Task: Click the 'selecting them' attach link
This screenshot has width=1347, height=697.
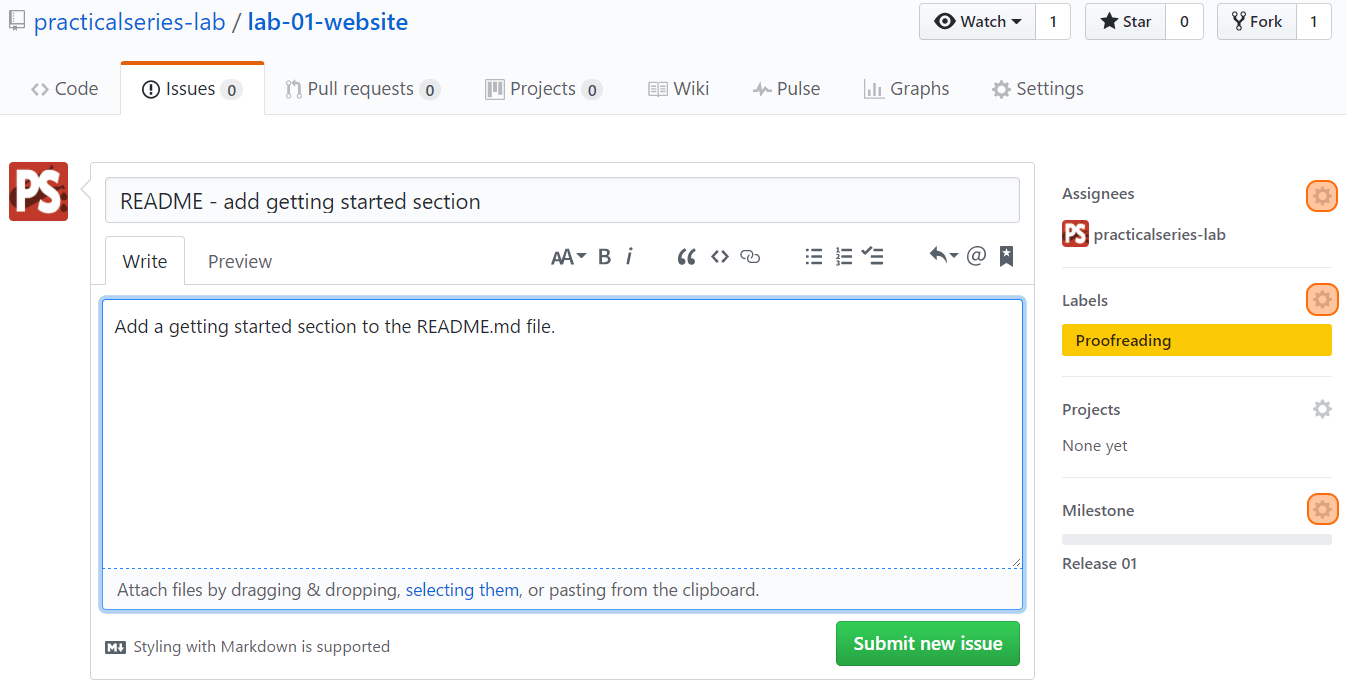Action: click(x=462, y=590)
